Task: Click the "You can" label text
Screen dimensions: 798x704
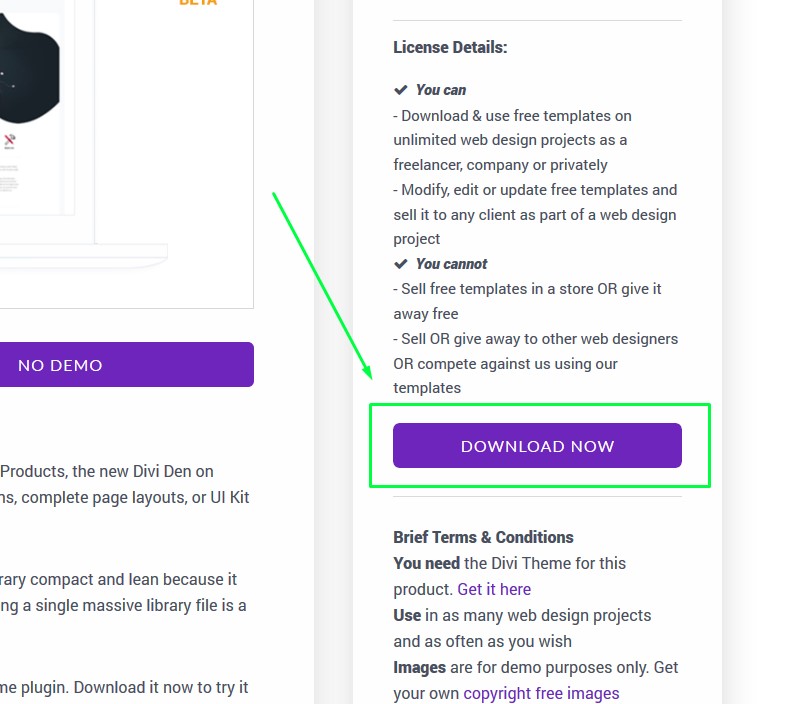Action: pos(441,90)
